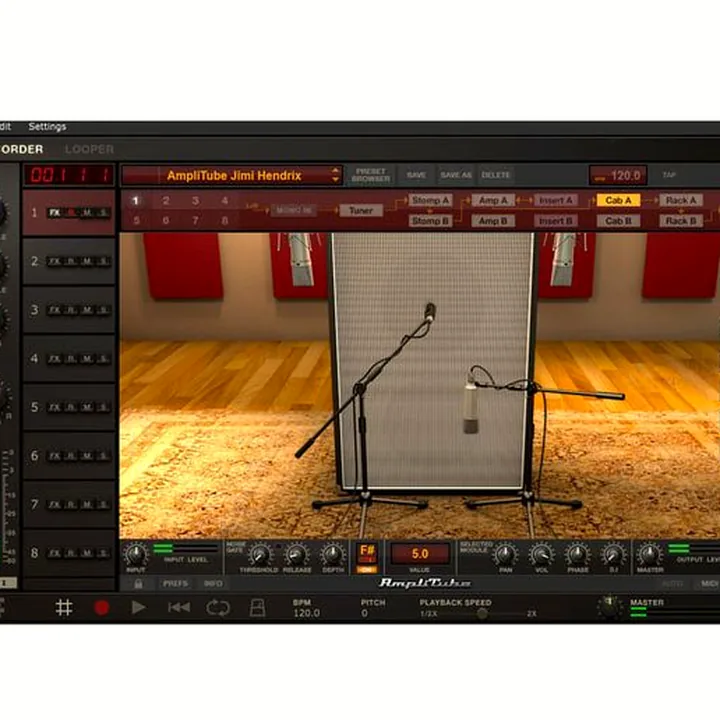Mute track 5 with its M button
The image size is (720, 720).
(x=87, y=407)
